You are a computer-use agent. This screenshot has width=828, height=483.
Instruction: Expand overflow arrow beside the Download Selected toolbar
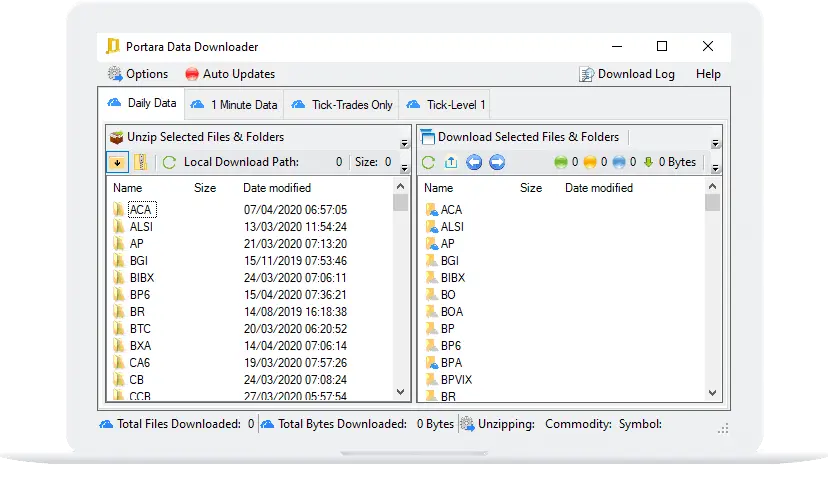[x=716, y=144]
